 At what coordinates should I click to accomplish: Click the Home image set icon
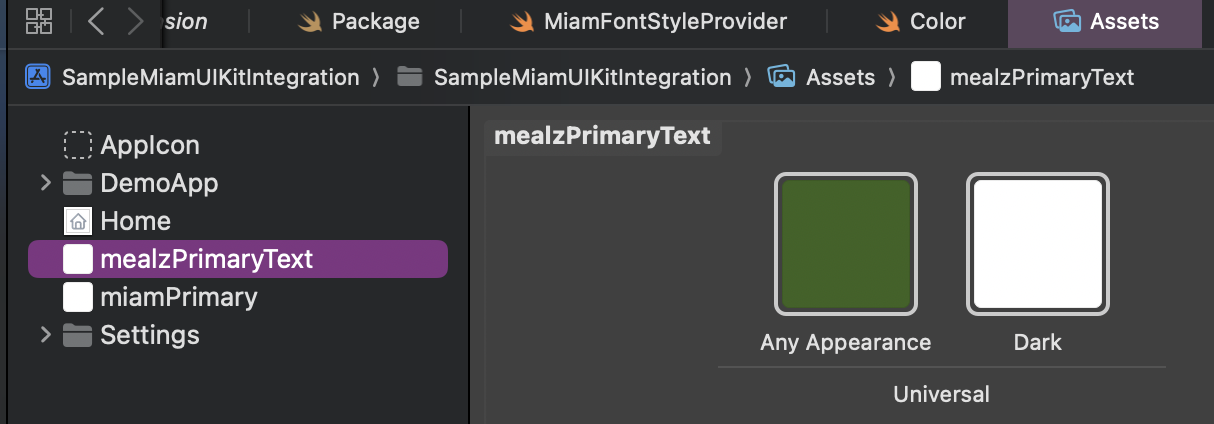[x=78, y=221]
